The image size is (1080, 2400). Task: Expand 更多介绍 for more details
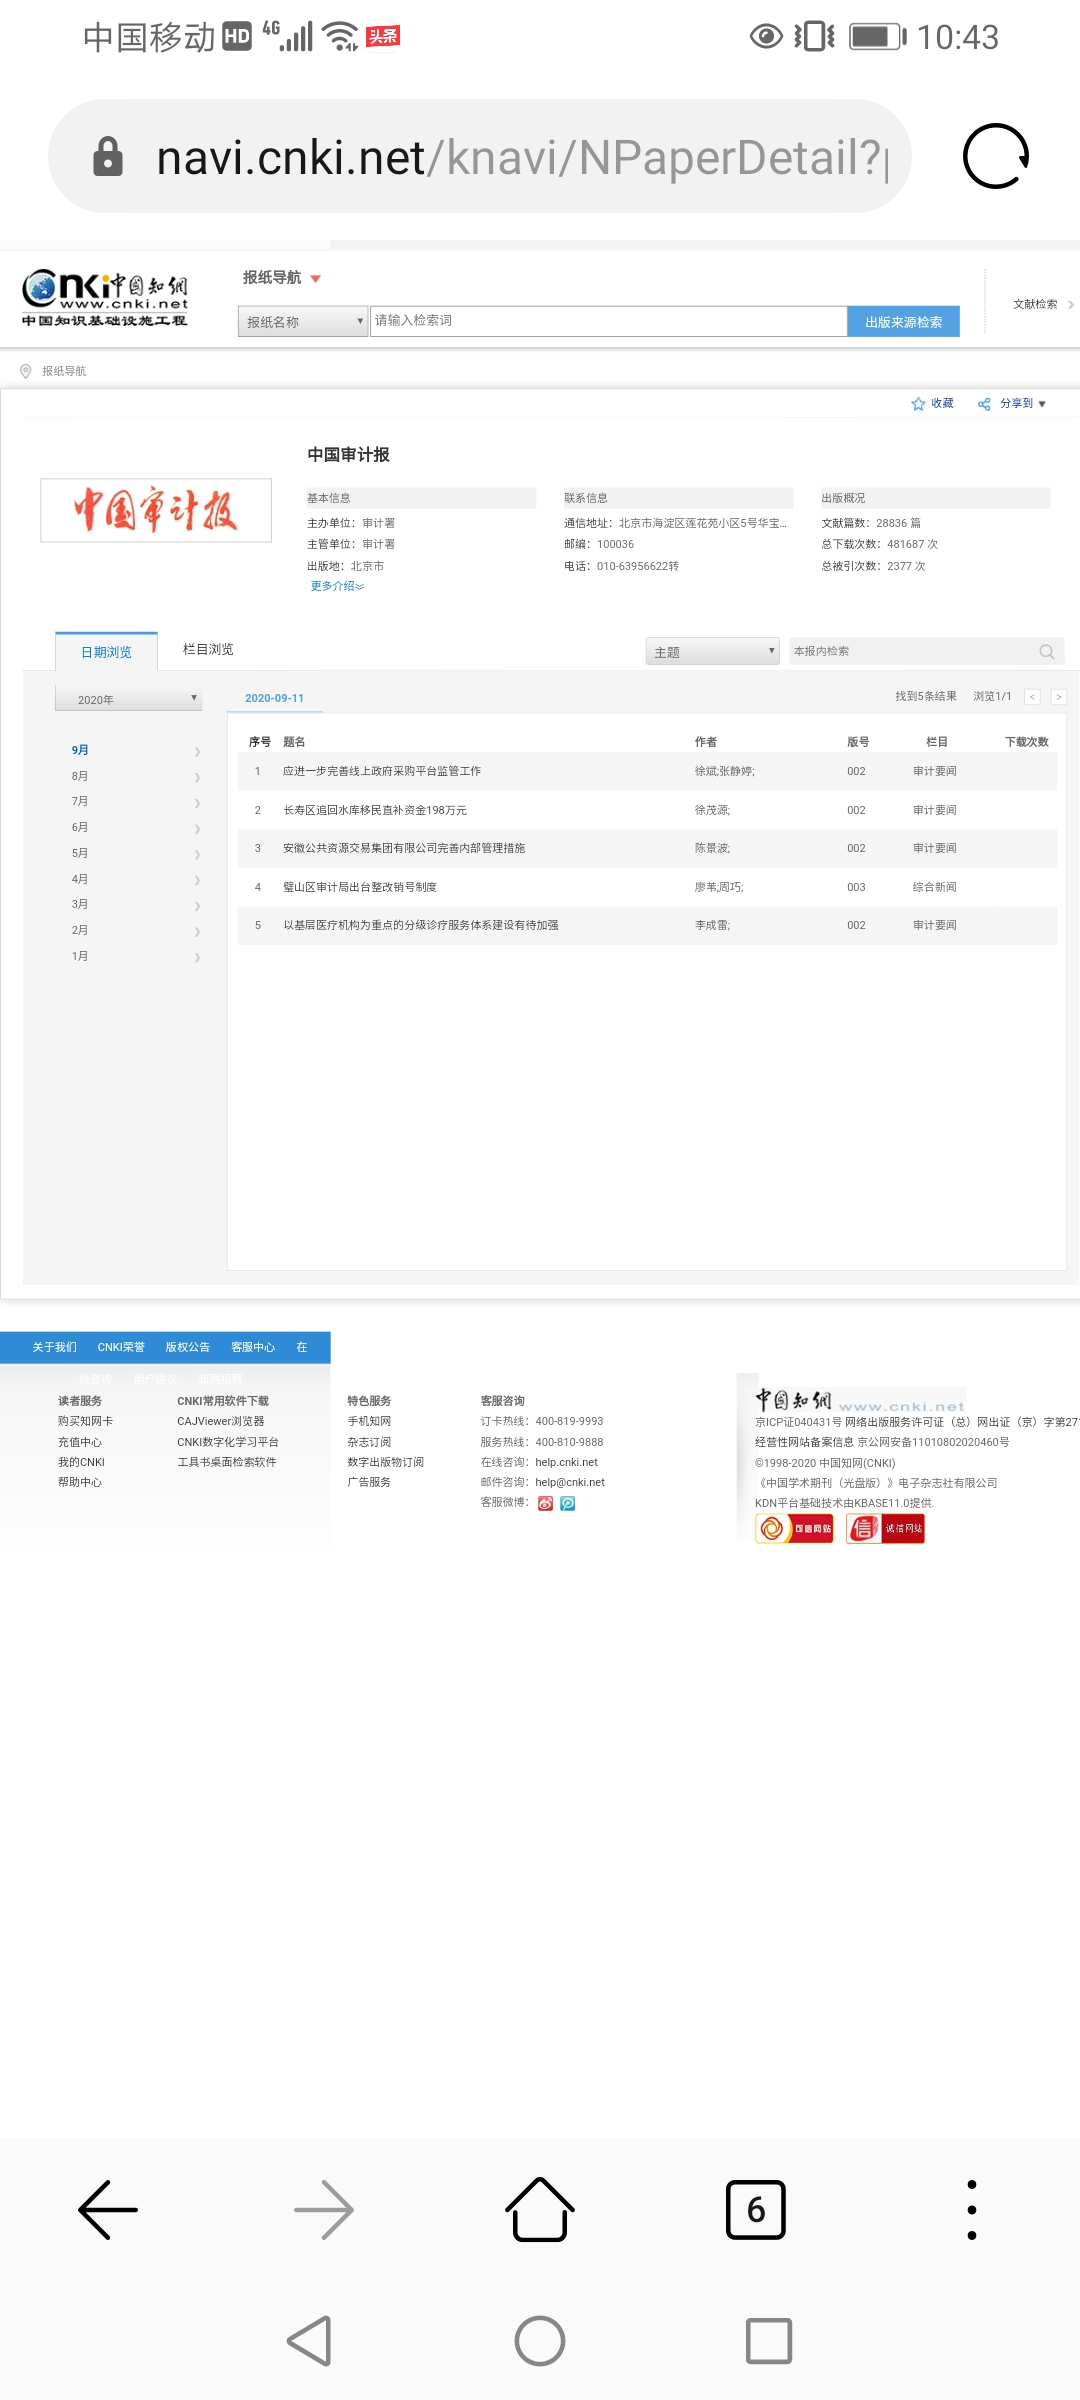[x=337, y=586]
